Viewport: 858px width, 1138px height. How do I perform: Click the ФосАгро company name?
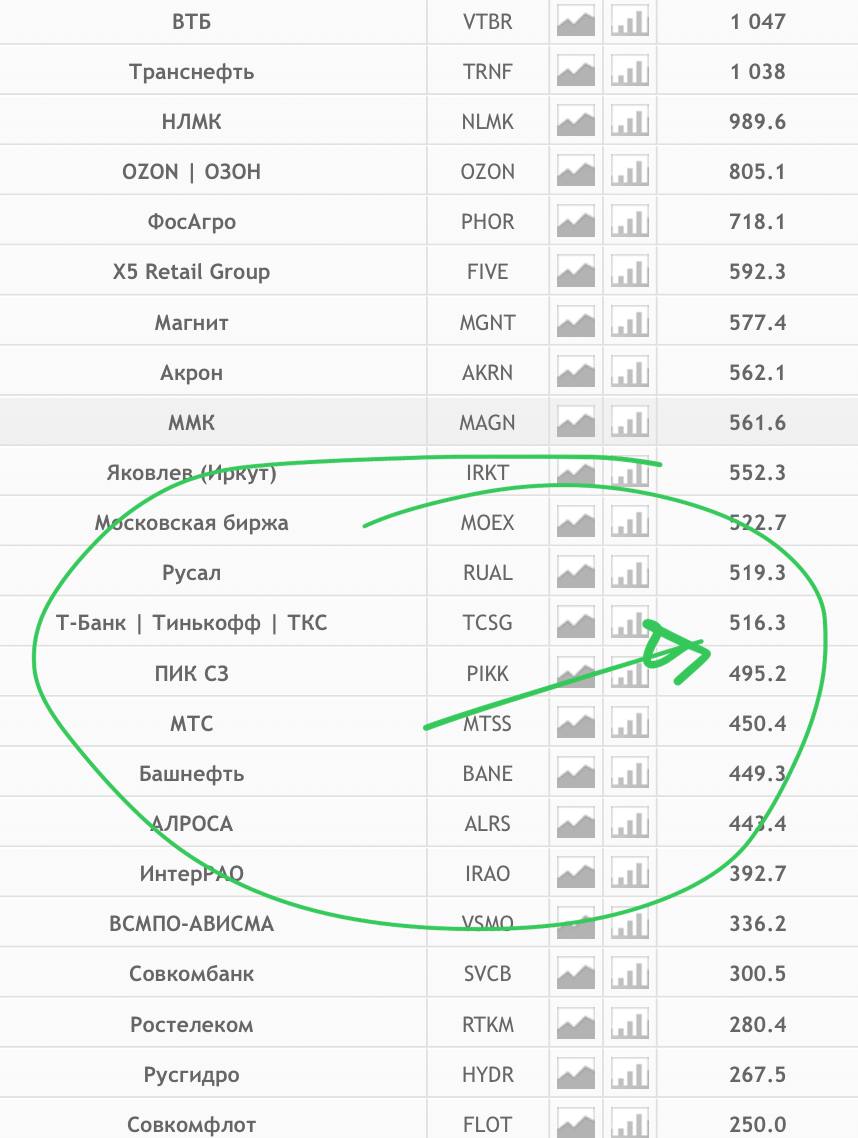click(x=192, y=222)
